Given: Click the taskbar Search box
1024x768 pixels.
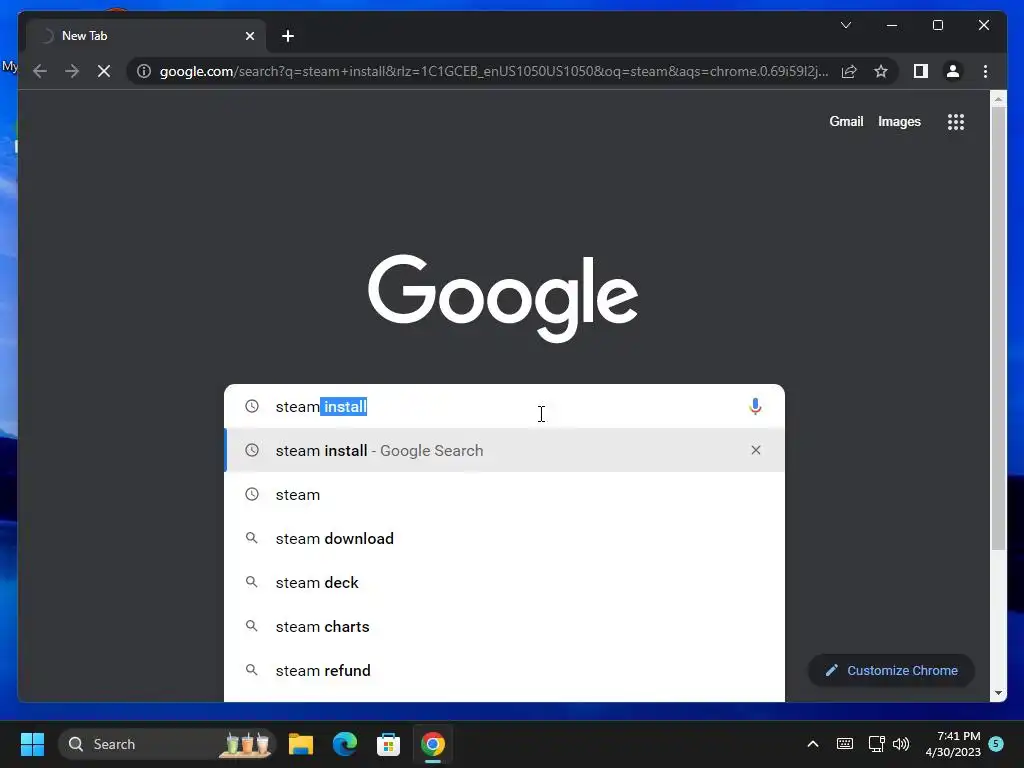Looking at the screenshot, I should coord(167,744).
